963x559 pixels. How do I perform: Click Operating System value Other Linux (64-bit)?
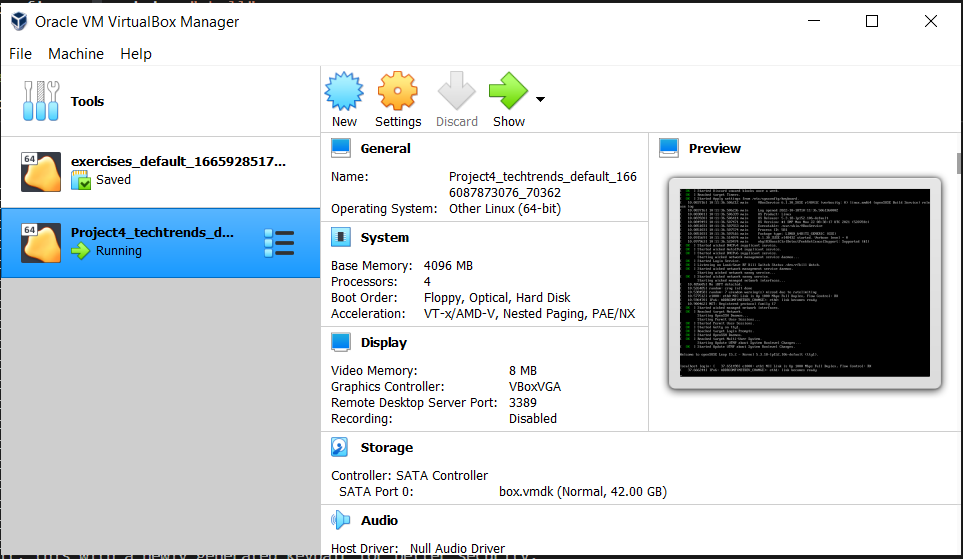click(x=505, y=209)
